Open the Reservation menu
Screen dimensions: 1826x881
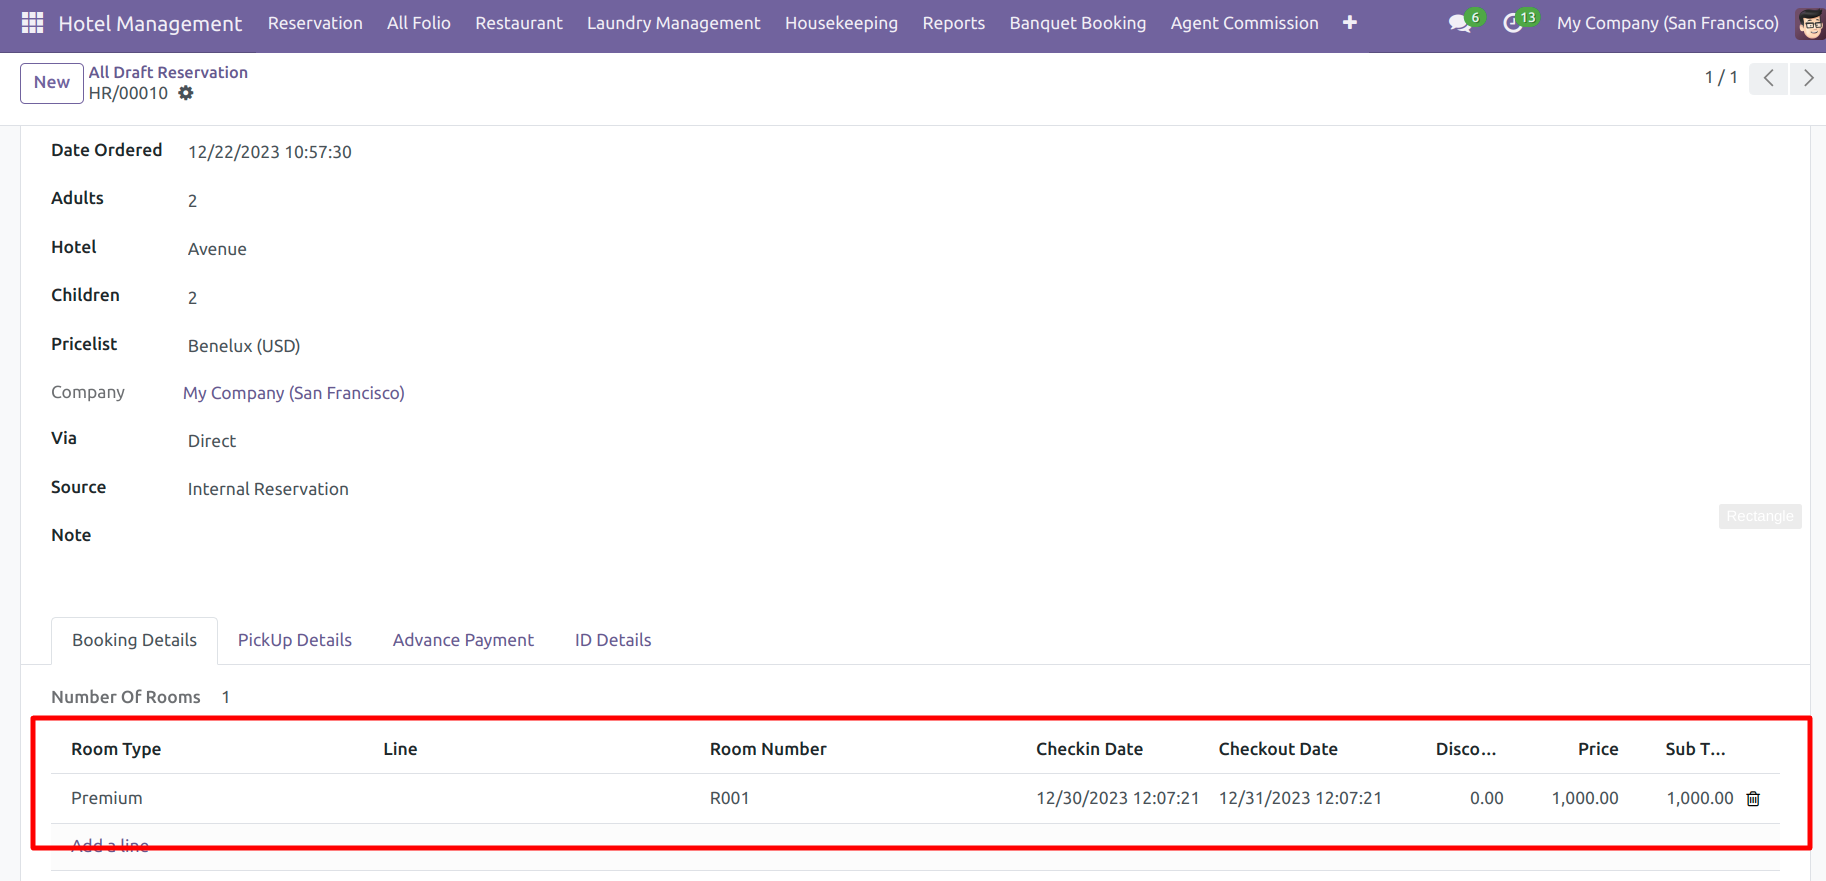click(315, 23)
